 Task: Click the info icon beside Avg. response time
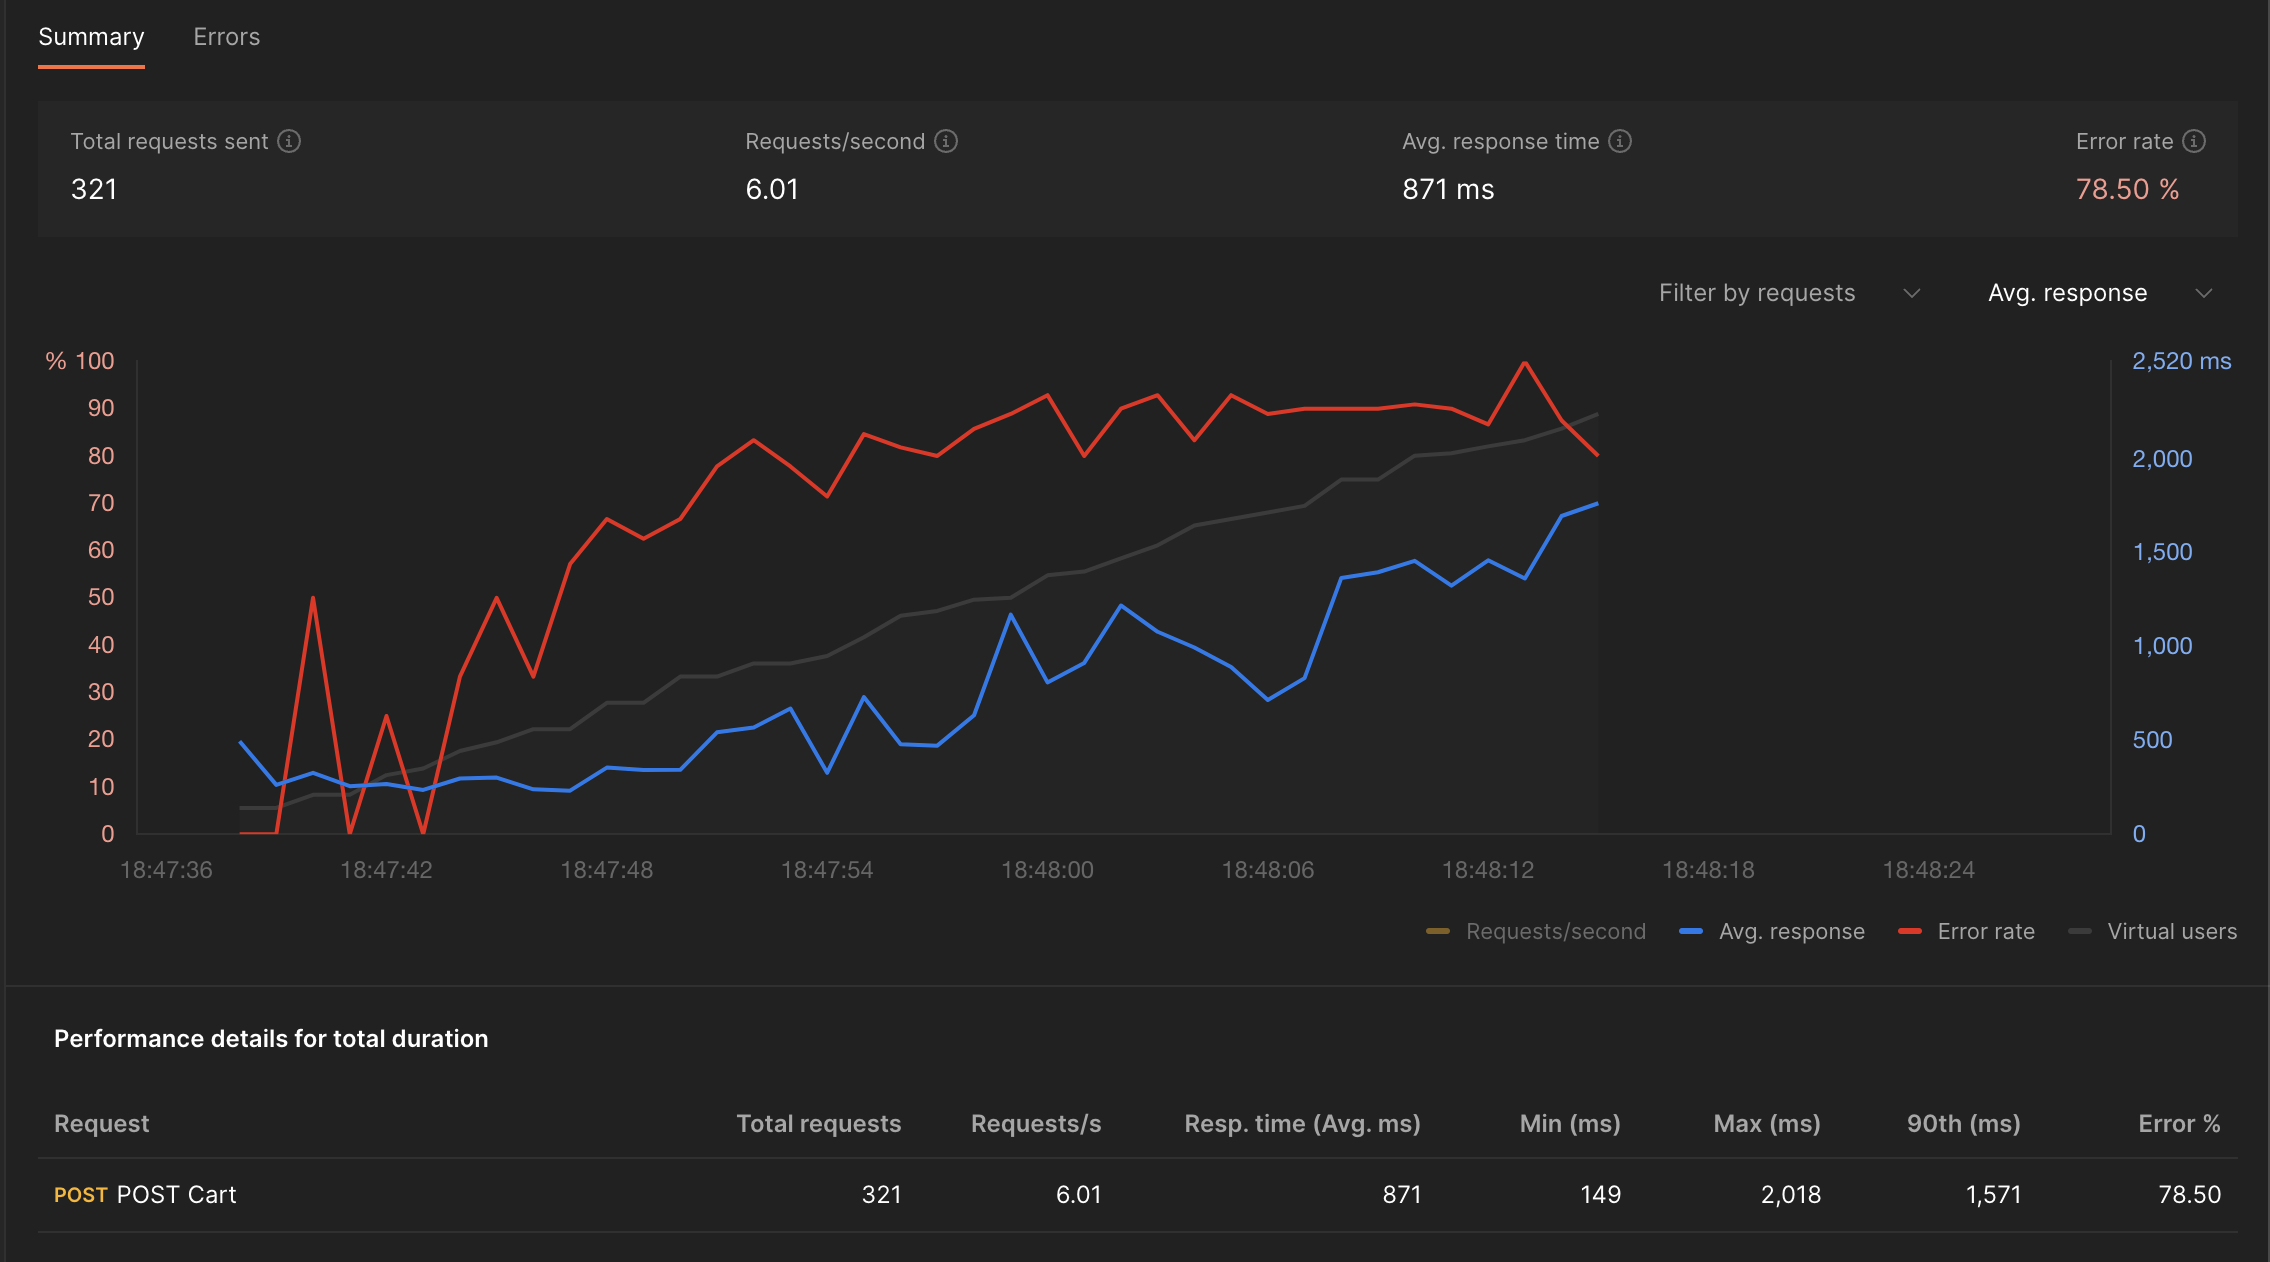point(1620,142)
